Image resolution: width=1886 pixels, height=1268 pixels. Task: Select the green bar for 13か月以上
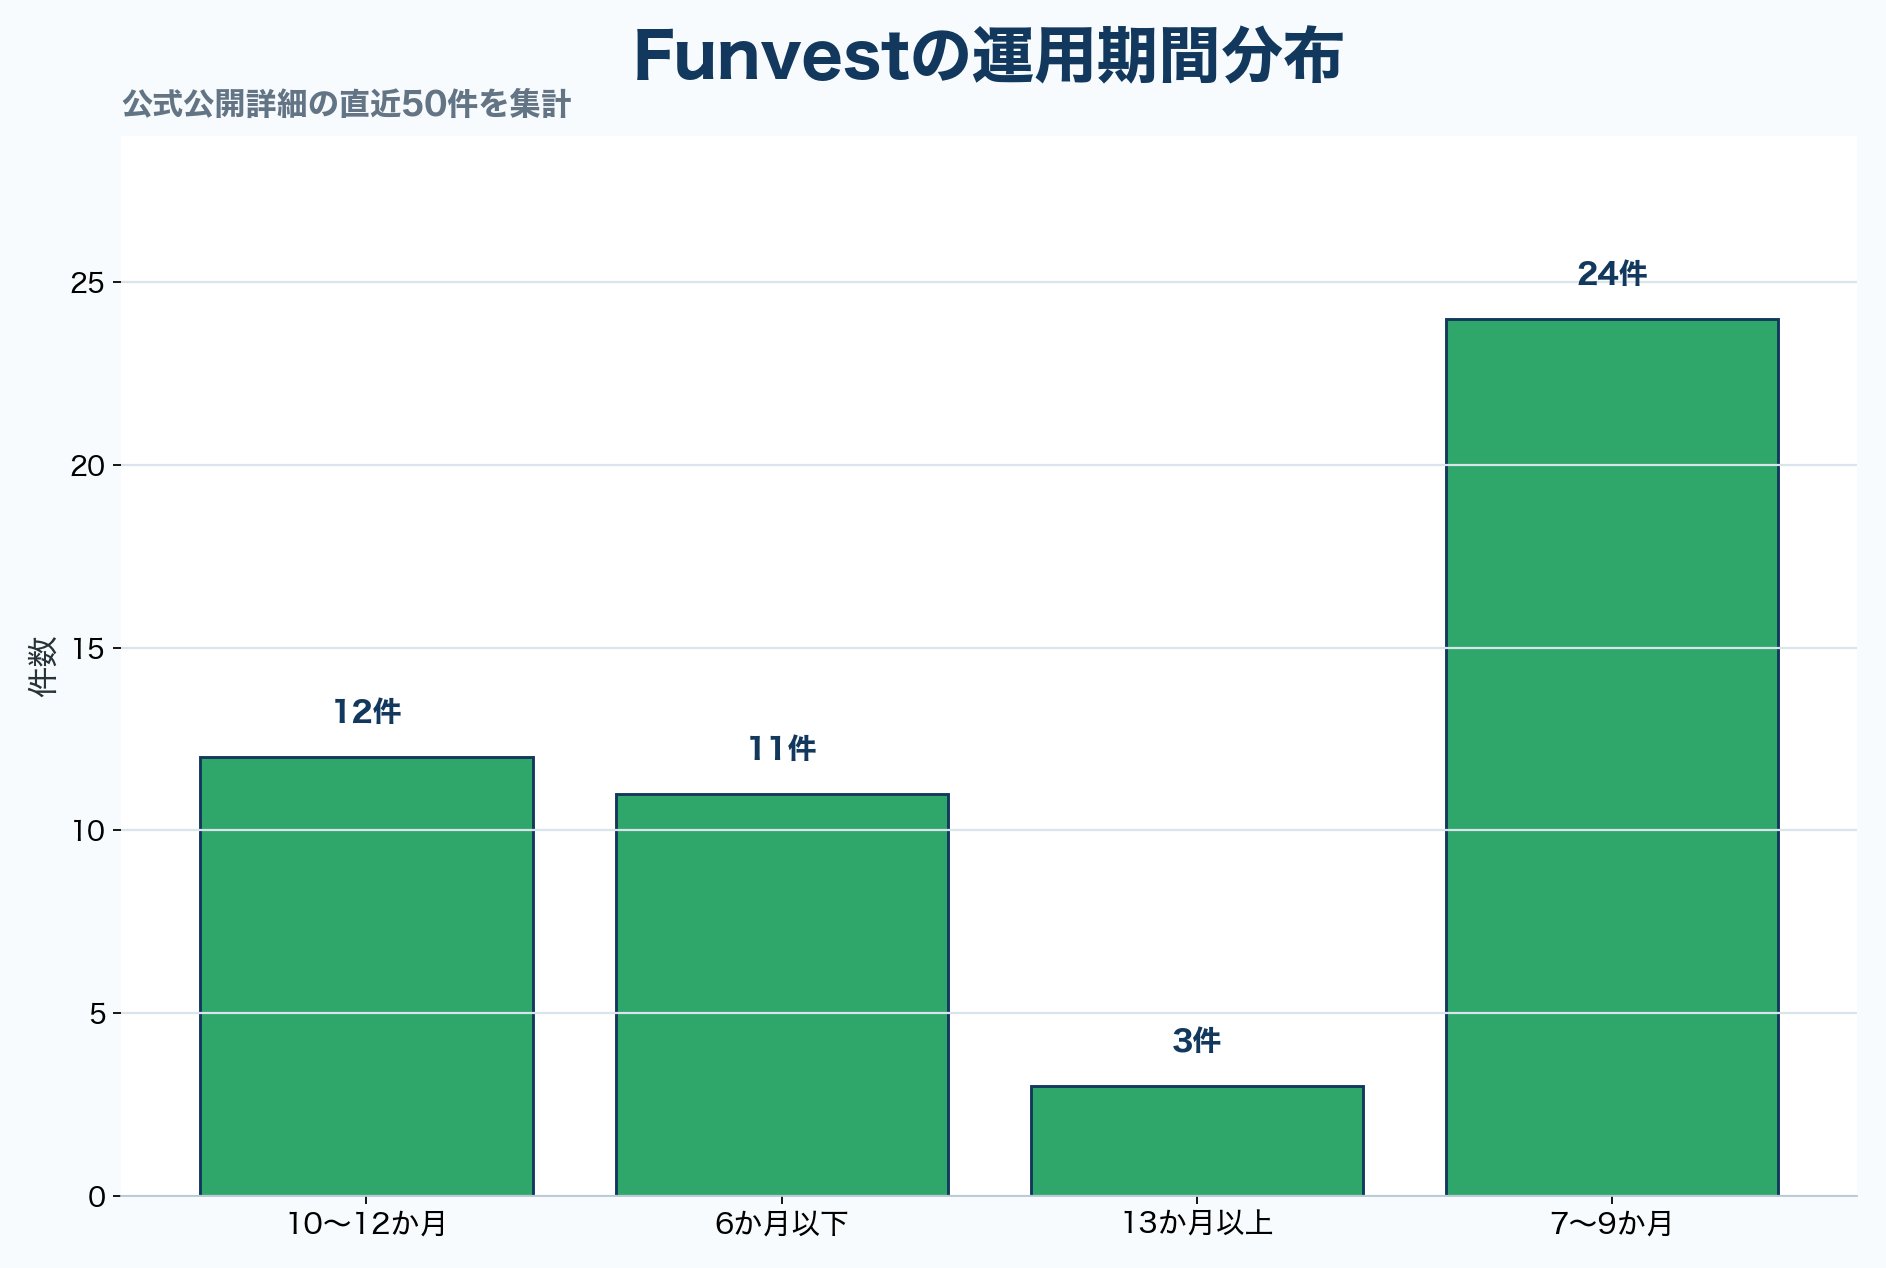point(1197,1141)
